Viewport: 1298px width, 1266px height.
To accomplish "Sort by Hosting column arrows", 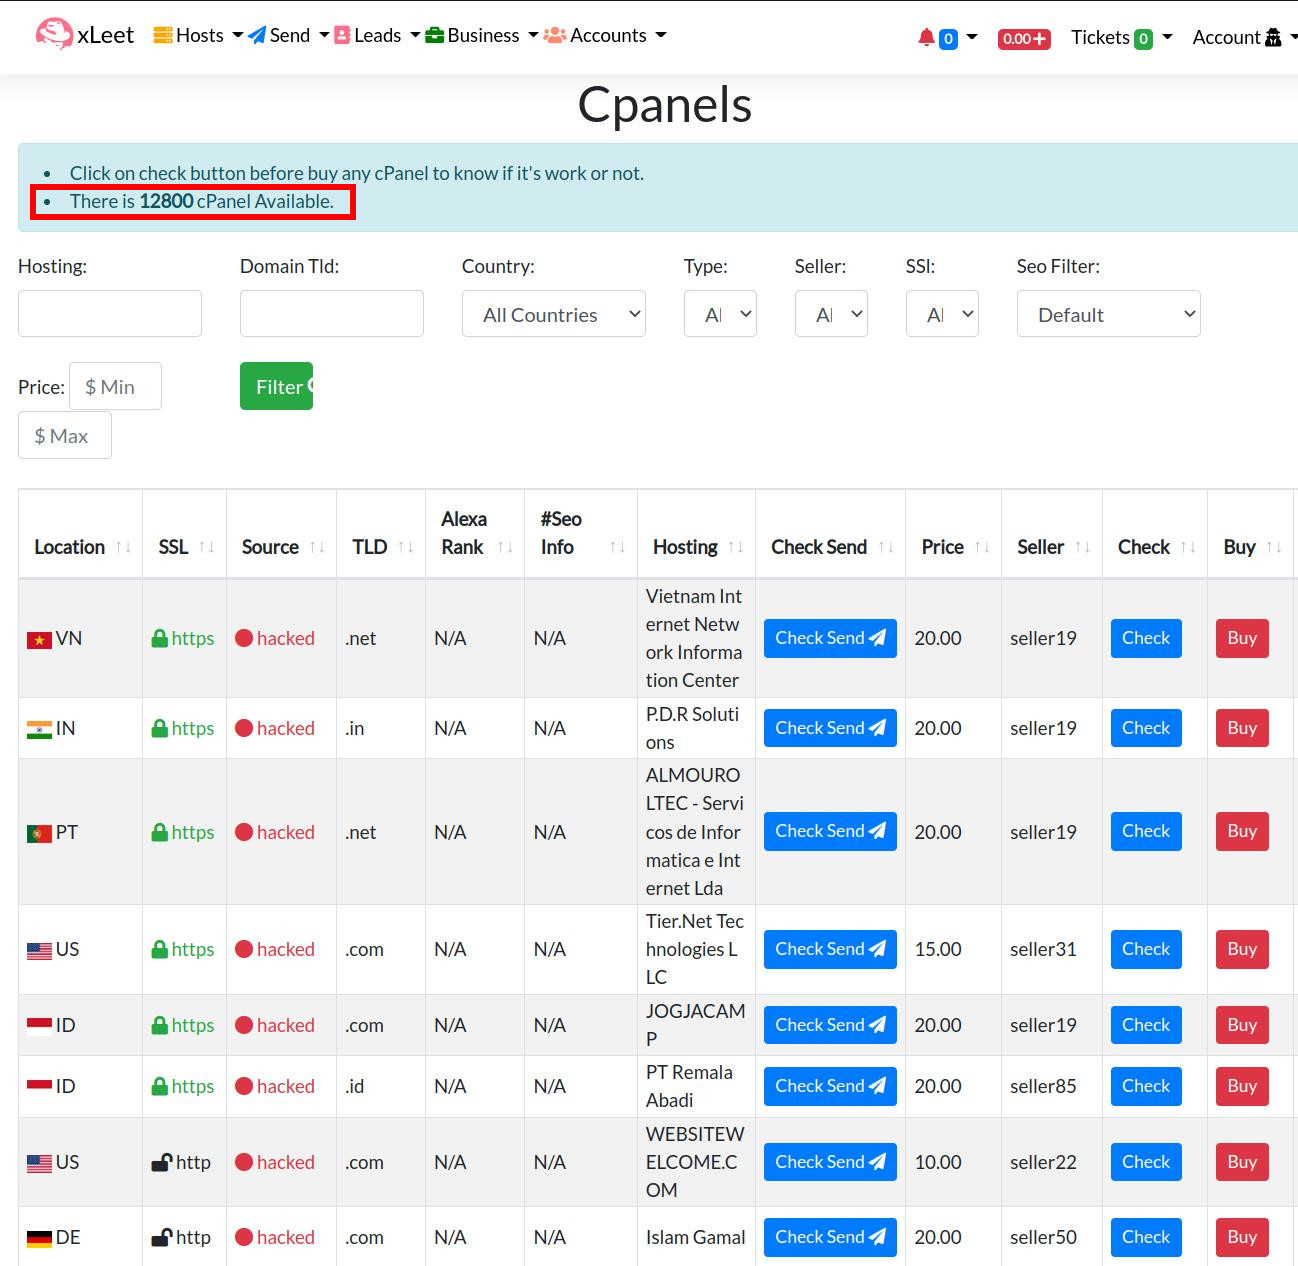I will pos(736,547).
